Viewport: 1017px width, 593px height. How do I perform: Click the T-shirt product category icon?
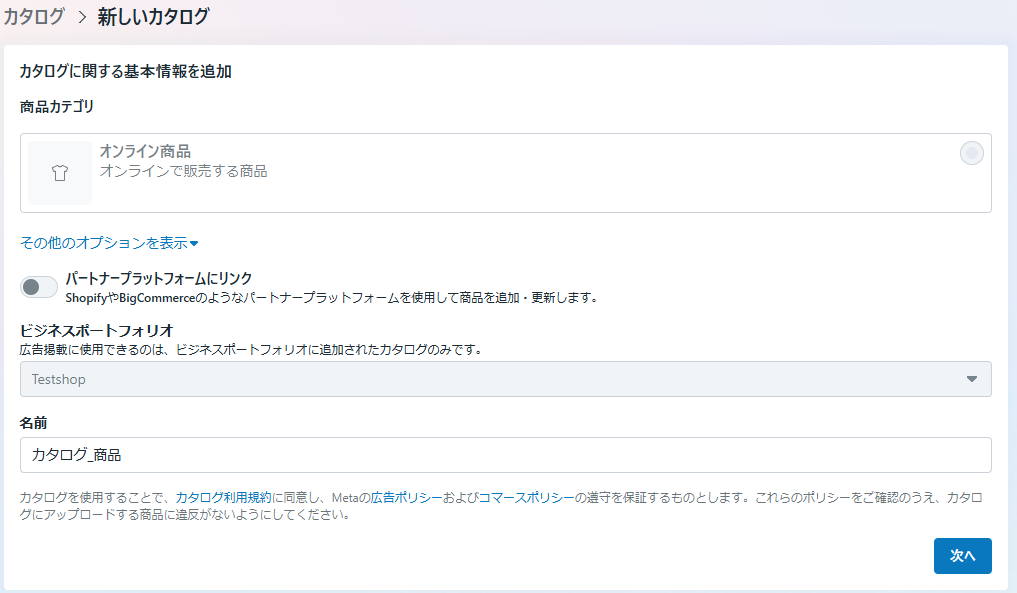point(60,173)
